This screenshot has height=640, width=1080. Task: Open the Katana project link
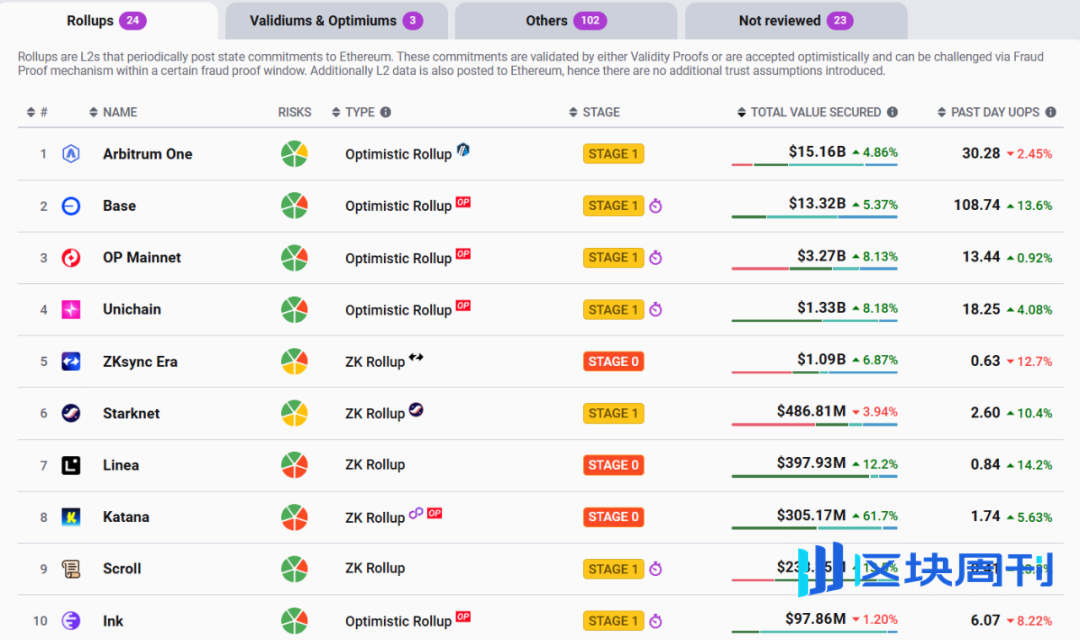point(126,517)
